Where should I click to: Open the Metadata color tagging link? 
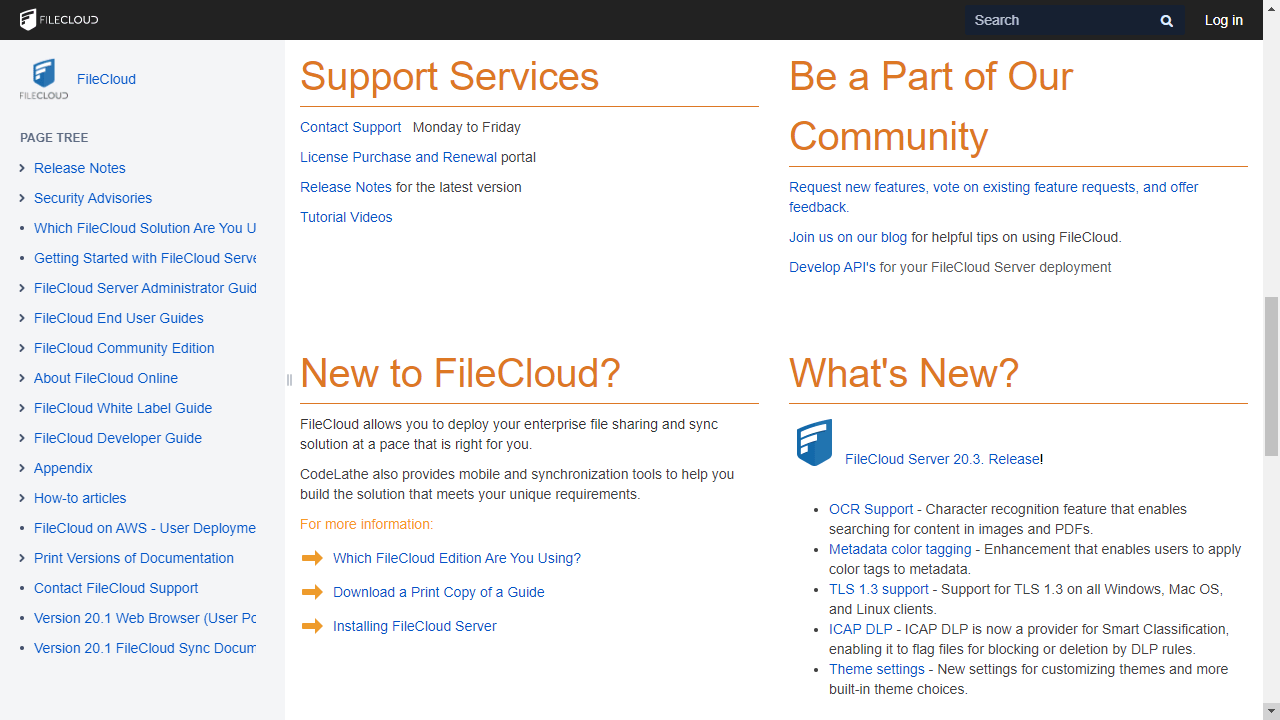coord(900,549)
